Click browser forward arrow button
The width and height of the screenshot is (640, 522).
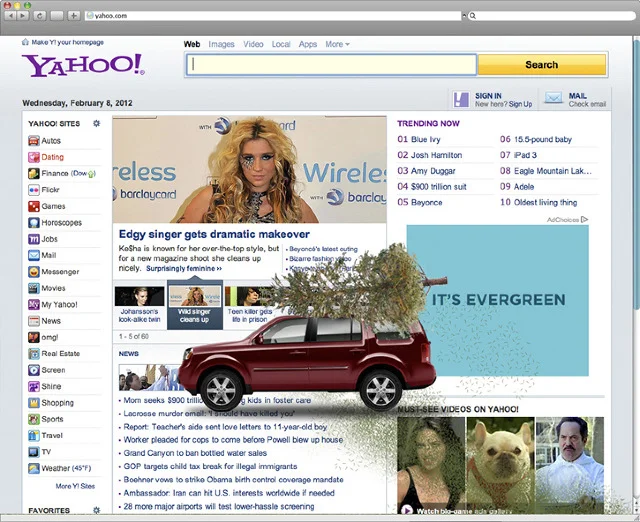[23, 16]
